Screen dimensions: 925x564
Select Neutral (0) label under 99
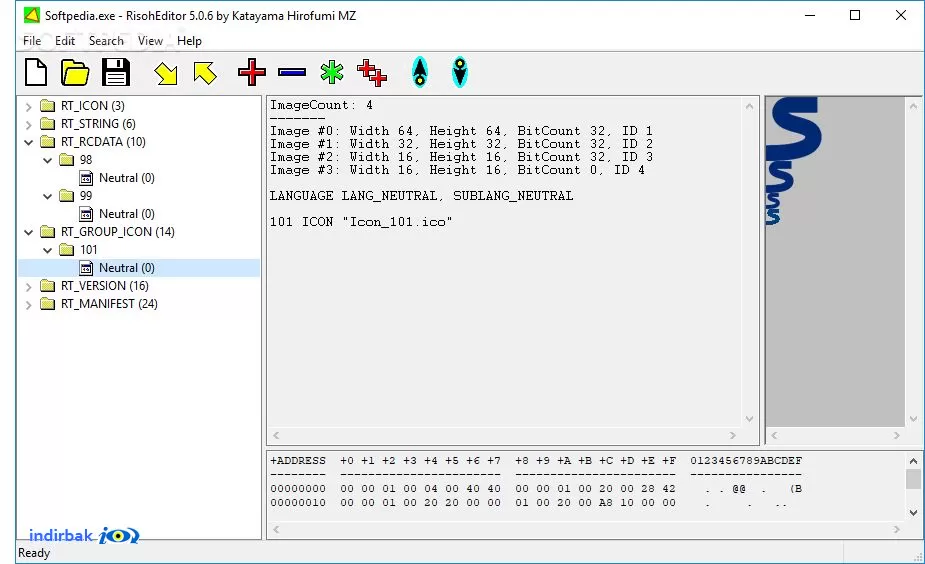(x=126, y=214)
